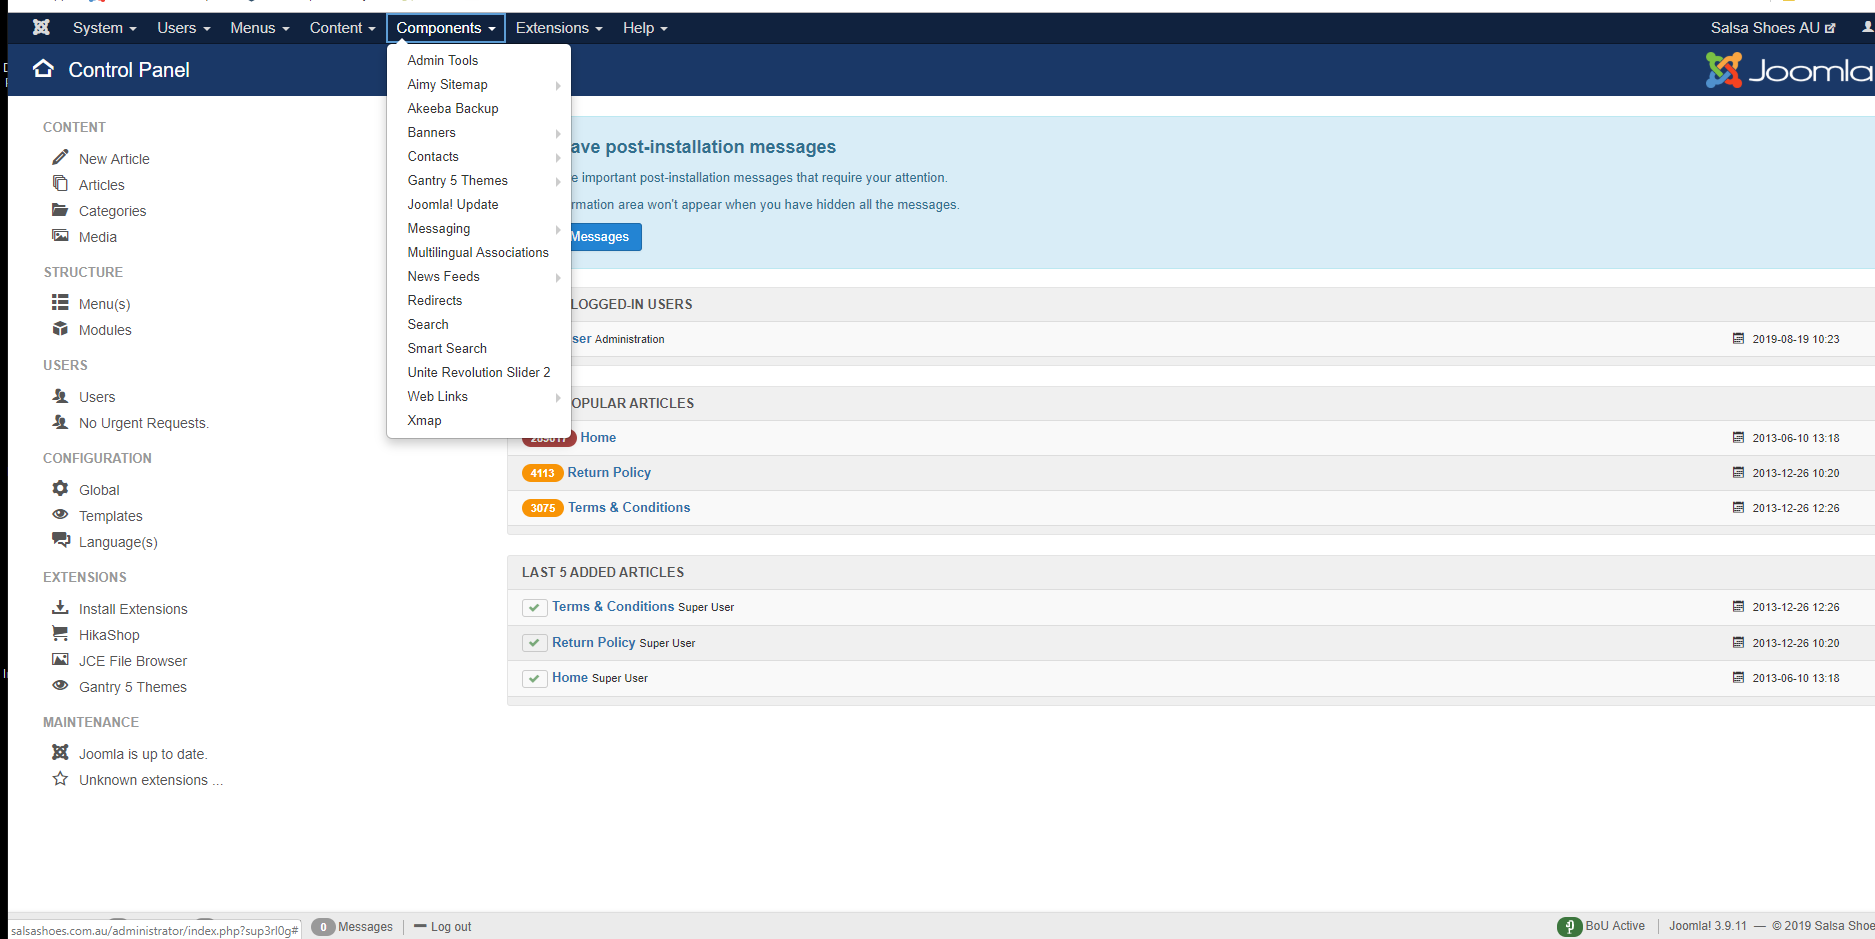The image size is (1875, 939).
Task: Open the System dropdown menu
Action: tap(104, 28)
